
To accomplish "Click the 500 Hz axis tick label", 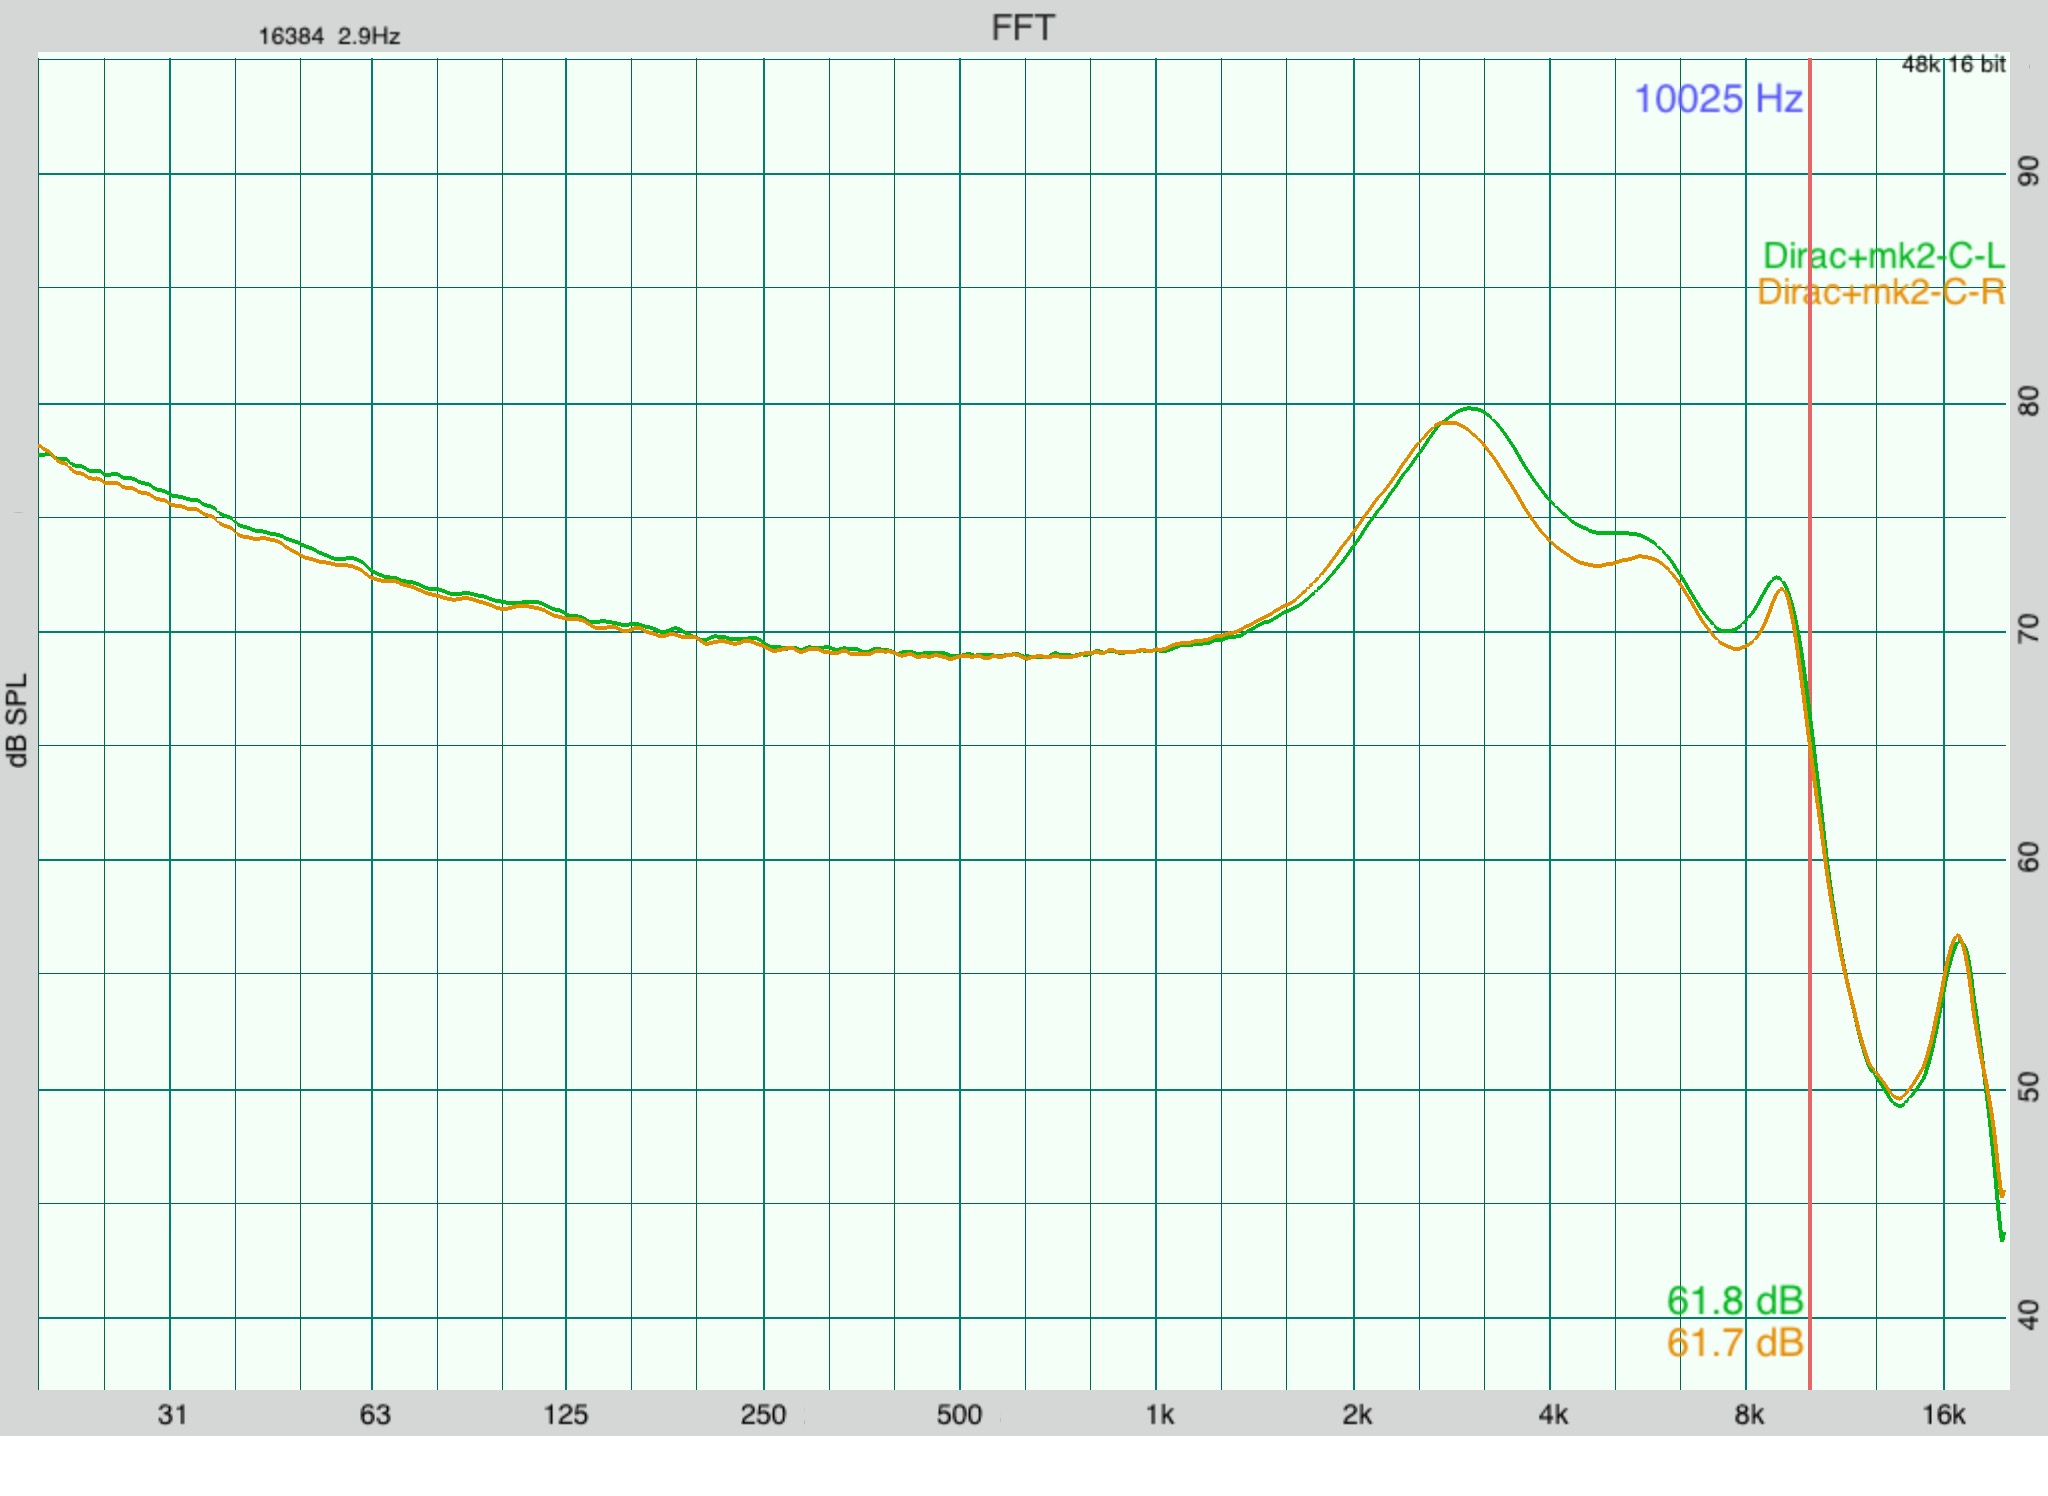I will tap(959, 1415).
